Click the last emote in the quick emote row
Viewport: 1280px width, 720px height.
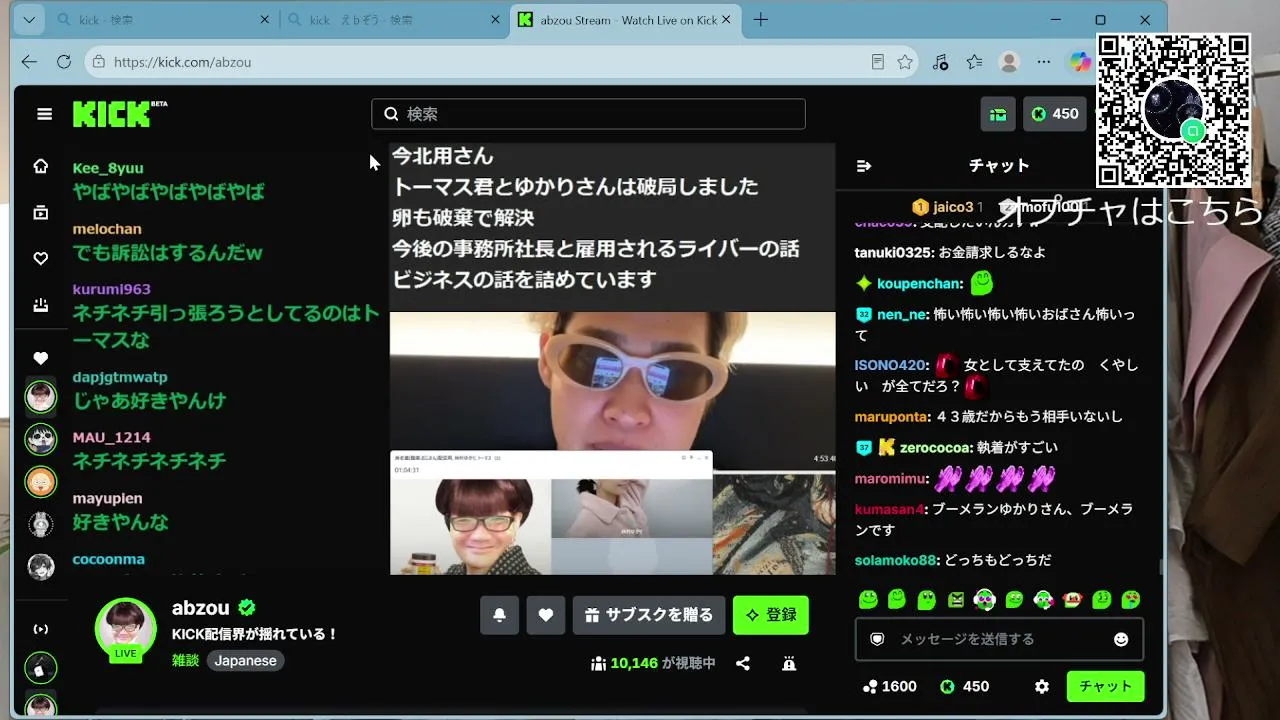pos(1131,599)
